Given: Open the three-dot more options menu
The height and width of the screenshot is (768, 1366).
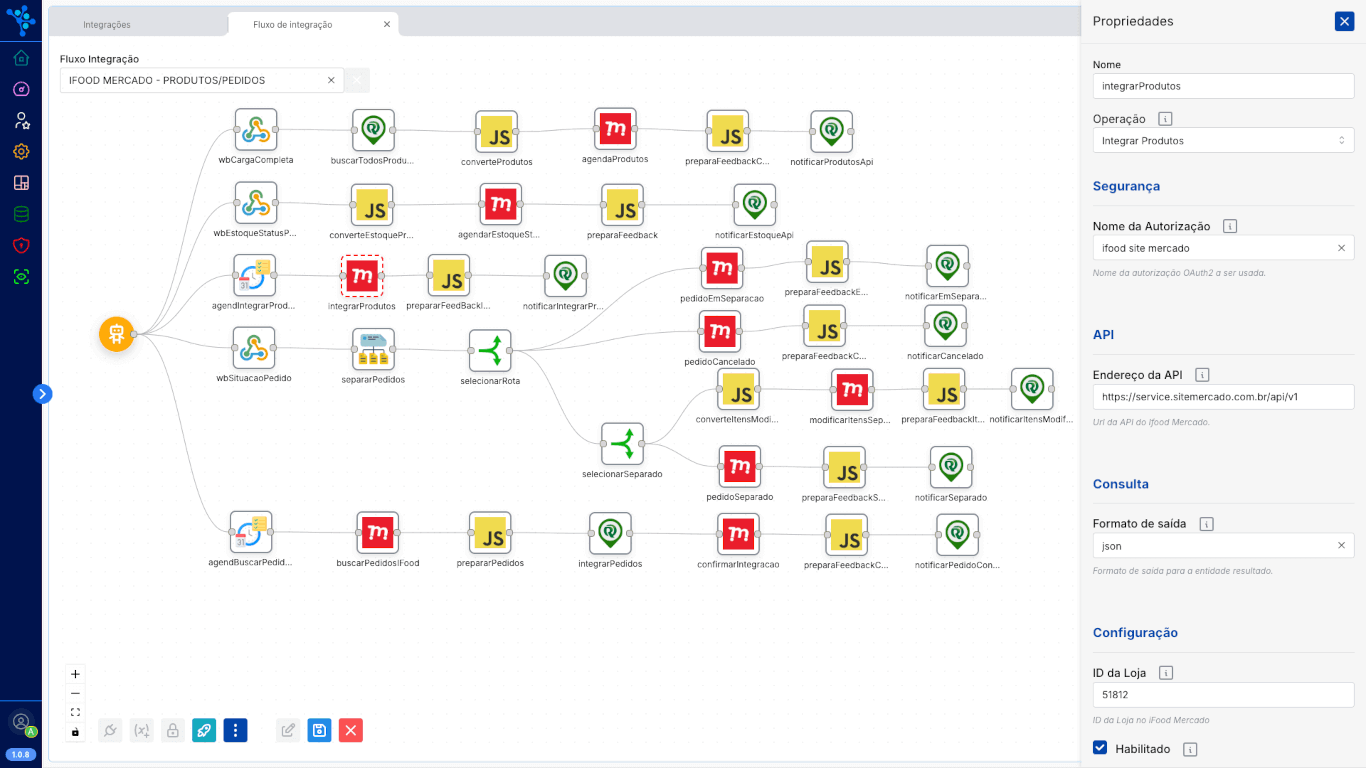Looking at the screenshot, I should 235,731.
